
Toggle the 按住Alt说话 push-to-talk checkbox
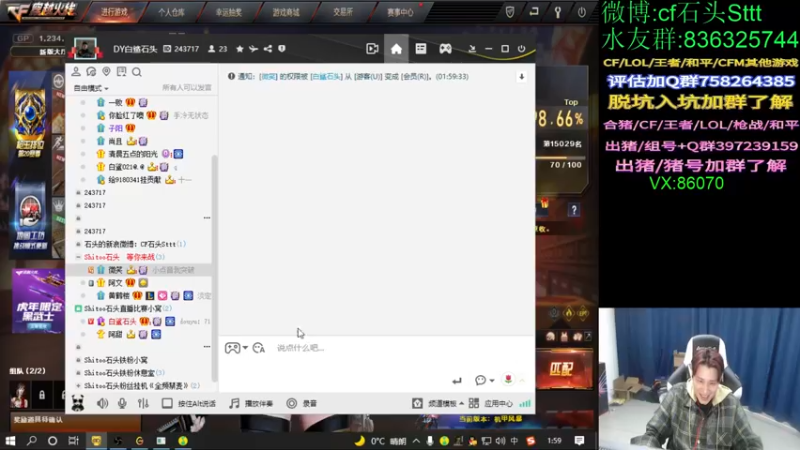167,403
